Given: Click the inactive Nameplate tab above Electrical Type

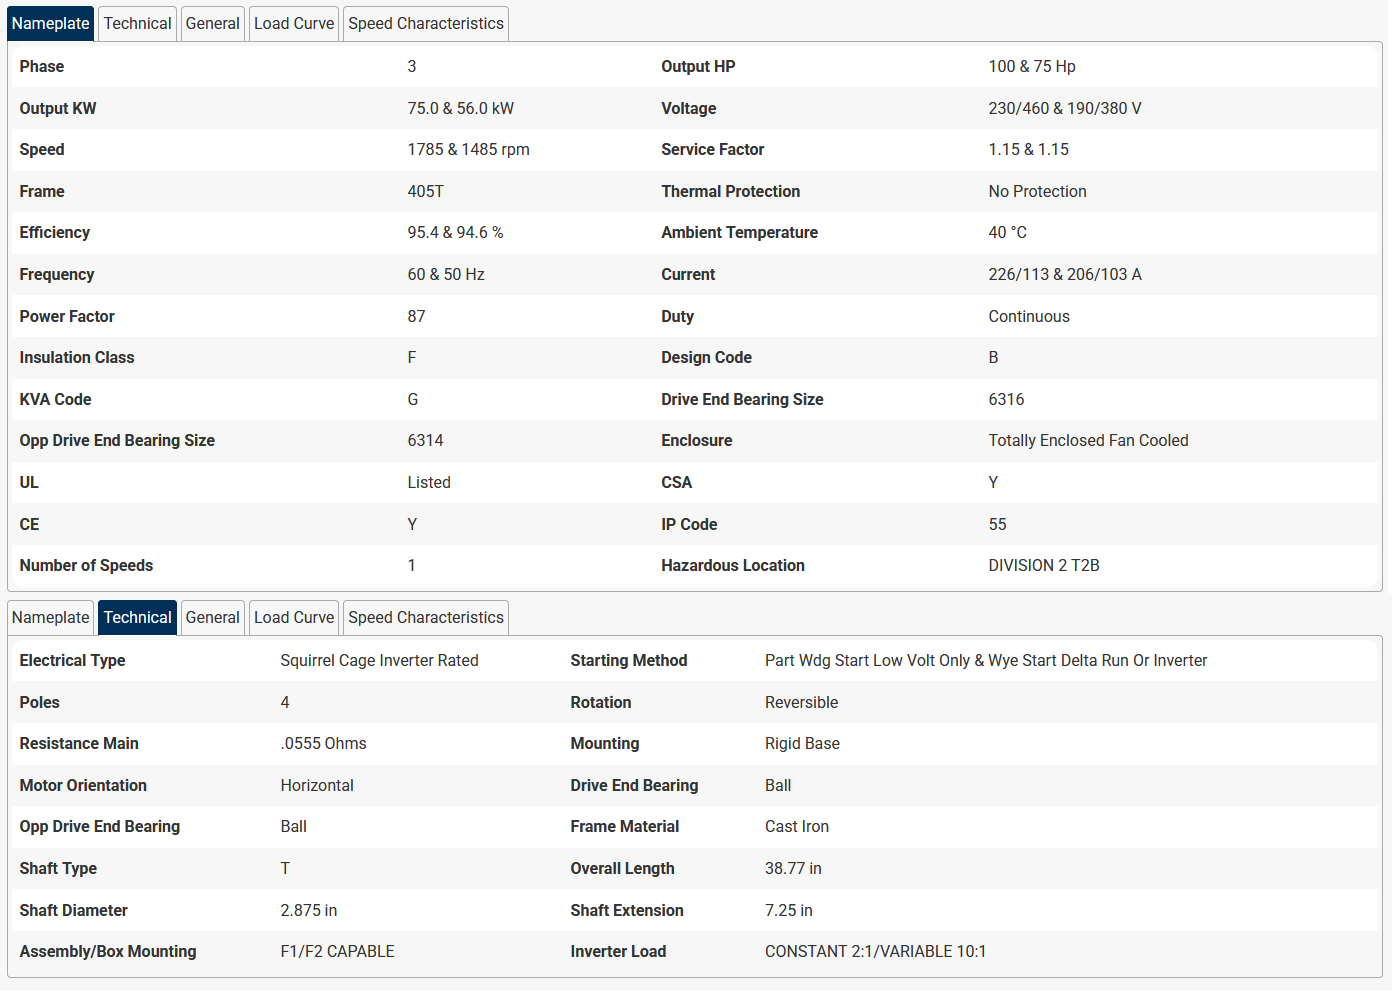Looking at the screenshot, I should (50, 617).
